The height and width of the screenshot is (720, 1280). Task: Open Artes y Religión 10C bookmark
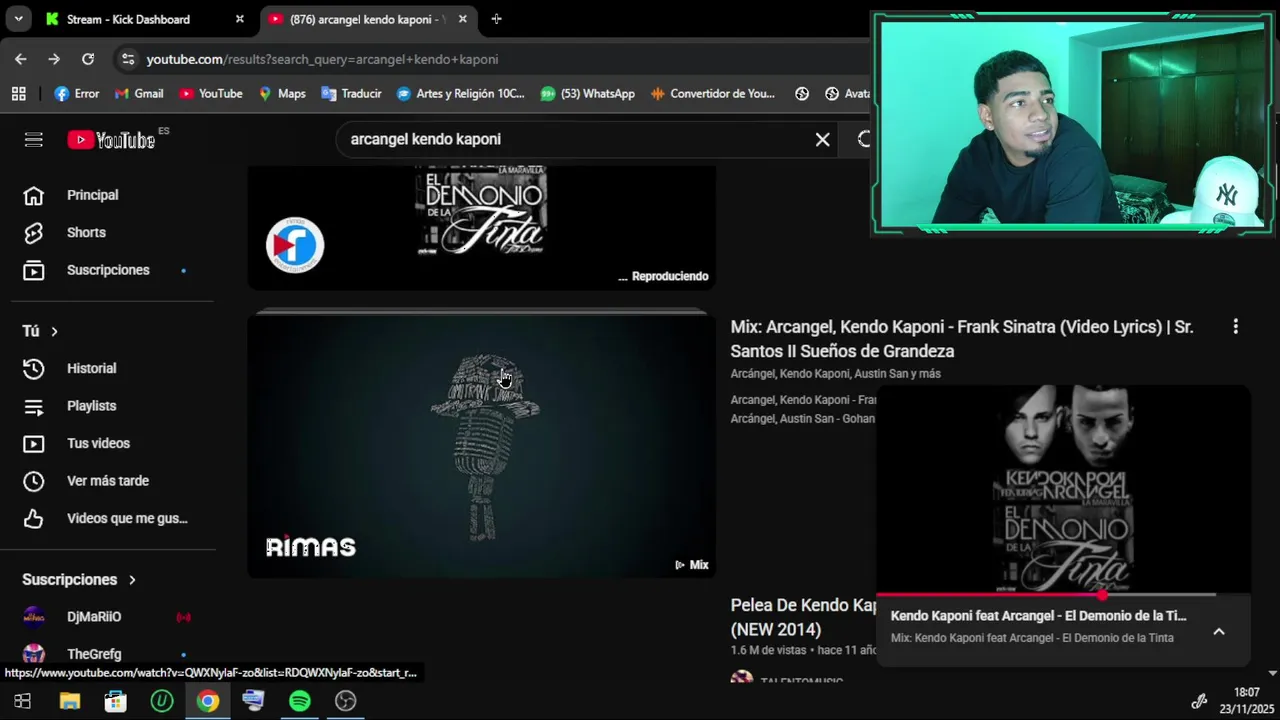(461, 93)
